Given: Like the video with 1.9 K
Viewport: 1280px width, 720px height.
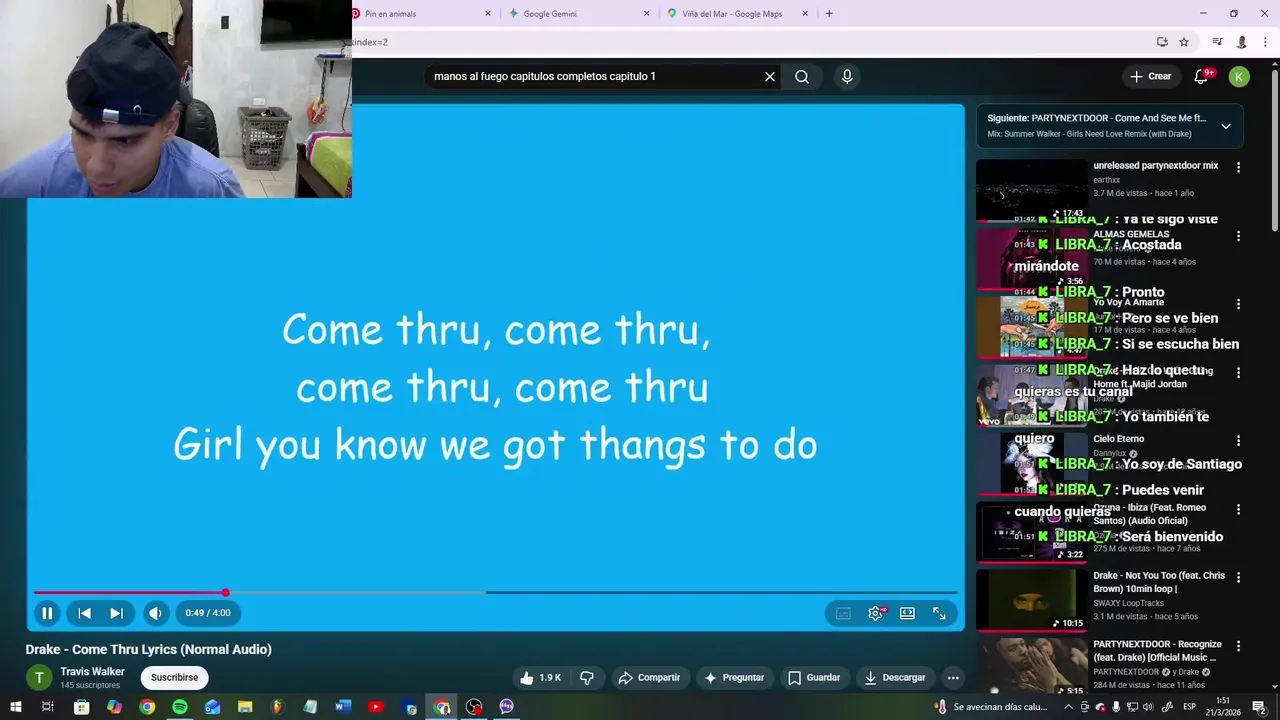Looking at the screenshot, I should pos(540,678).
